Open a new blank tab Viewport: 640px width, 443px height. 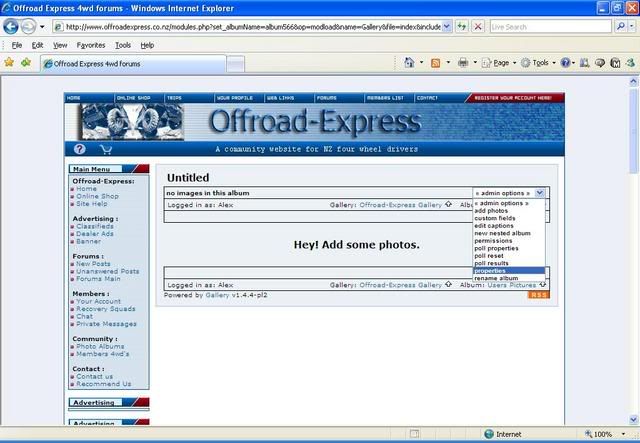tap(236, 64)
